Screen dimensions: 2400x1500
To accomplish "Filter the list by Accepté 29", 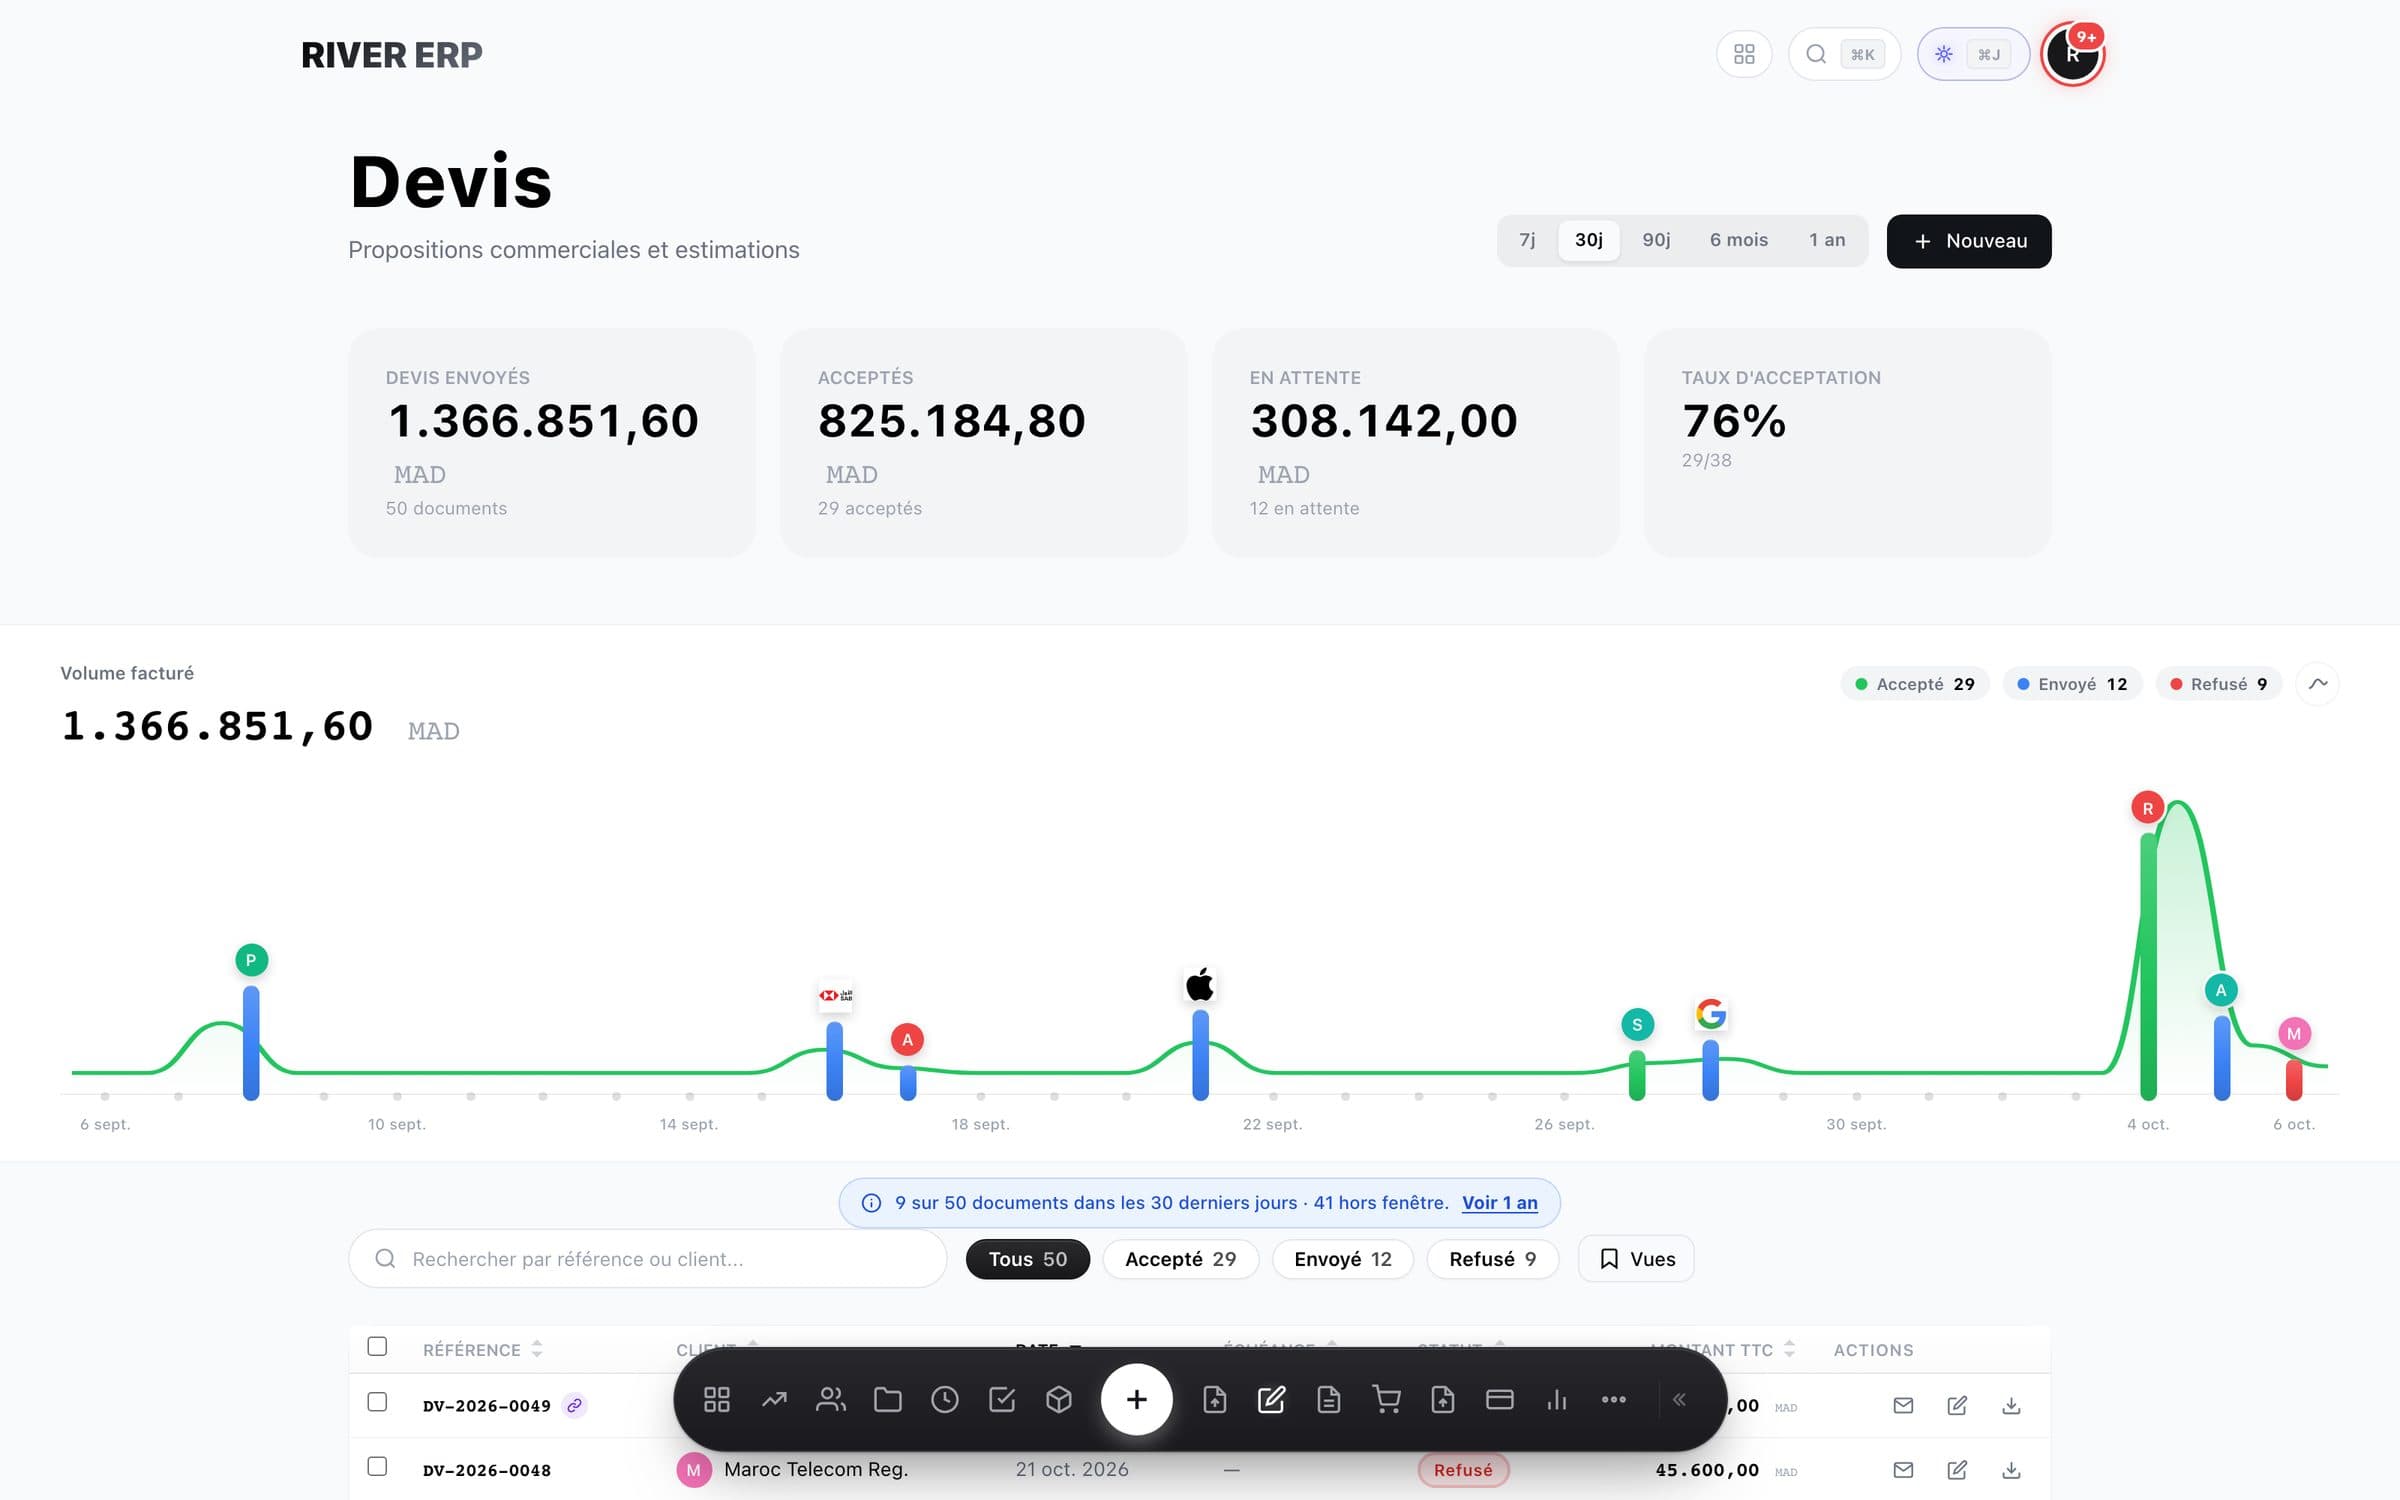I will click(x=1180, y=1259).
